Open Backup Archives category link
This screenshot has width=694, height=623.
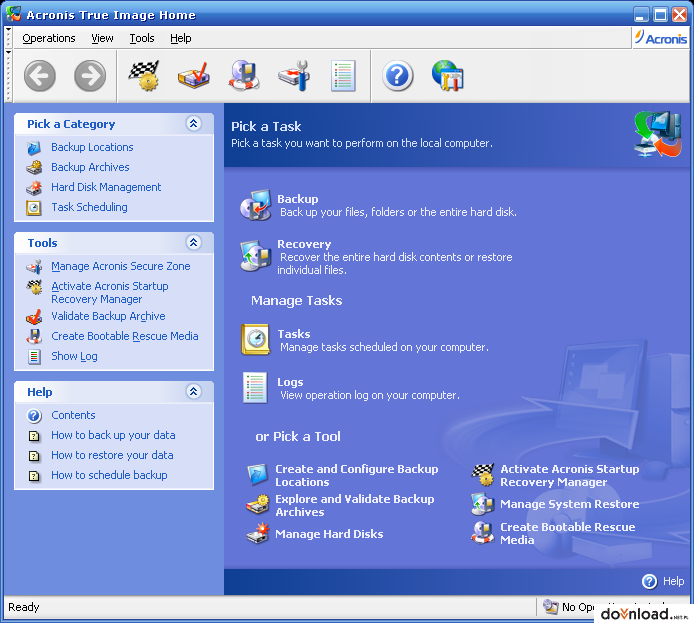coord(90,167)
